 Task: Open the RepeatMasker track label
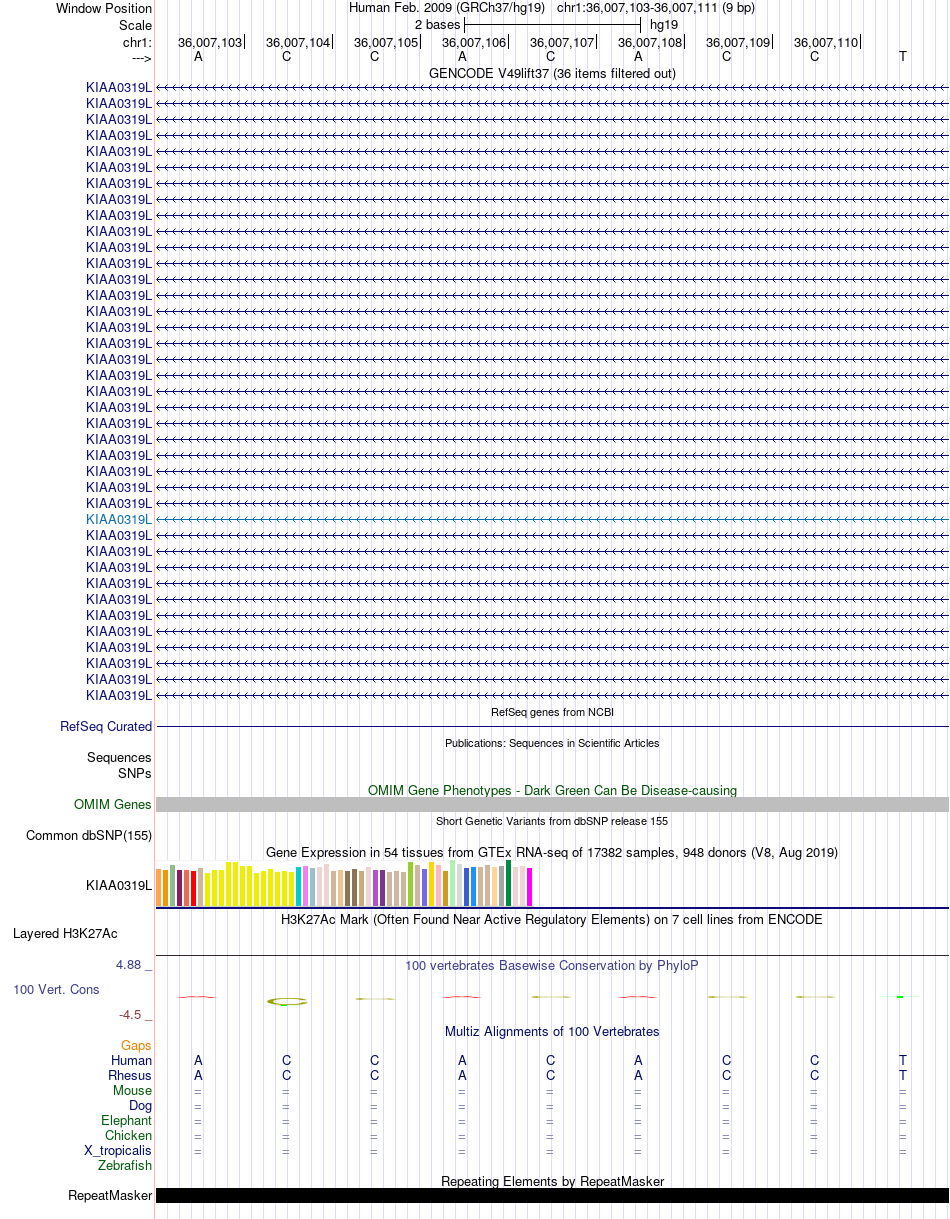click(x=110, y=1195)
